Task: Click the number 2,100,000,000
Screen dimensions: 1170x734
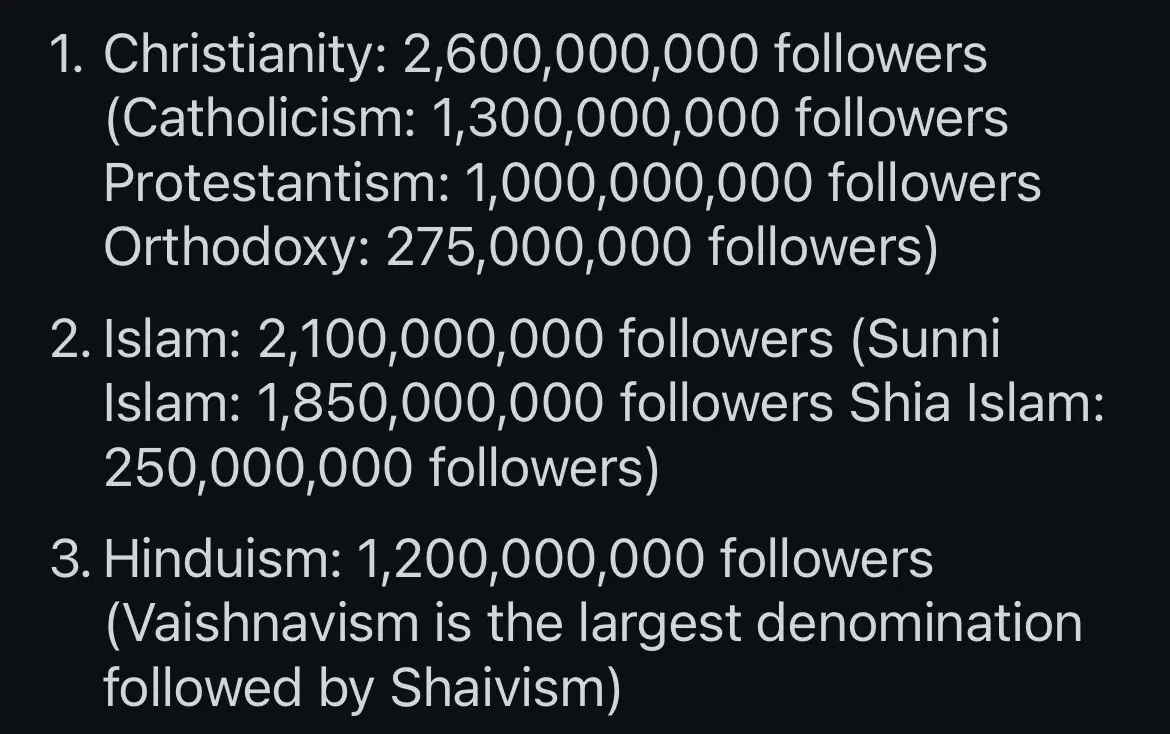Action: pyautogui.click(x=431, y=340)
